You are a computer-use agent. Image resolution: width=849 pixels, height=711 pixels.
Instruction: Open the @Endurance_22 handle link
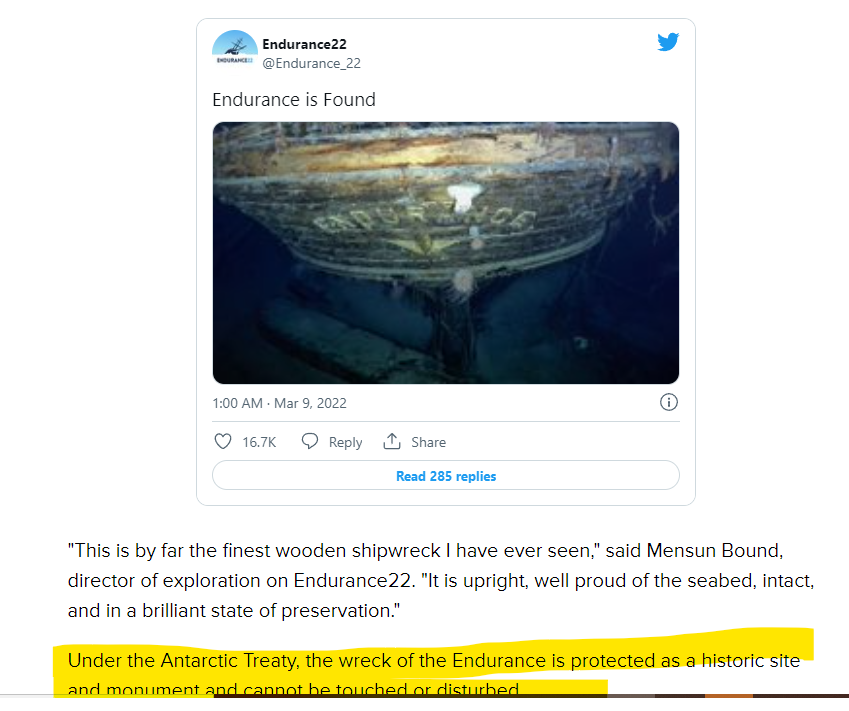[311, 63]
